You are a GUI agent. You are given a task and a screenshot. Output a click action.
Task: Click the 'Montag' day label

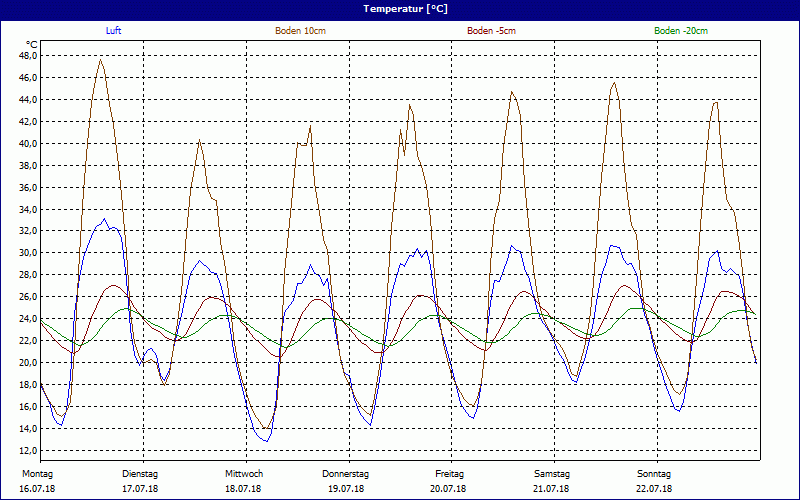(37, 474)
